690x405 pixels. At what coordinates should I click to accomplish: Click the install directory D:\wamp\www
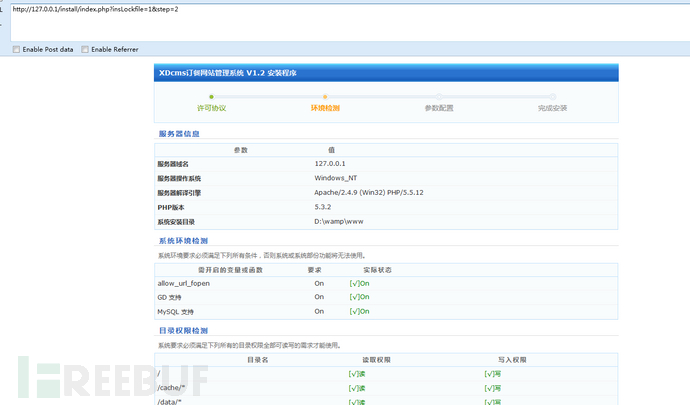pyautogui.click(x=339, y=221)
